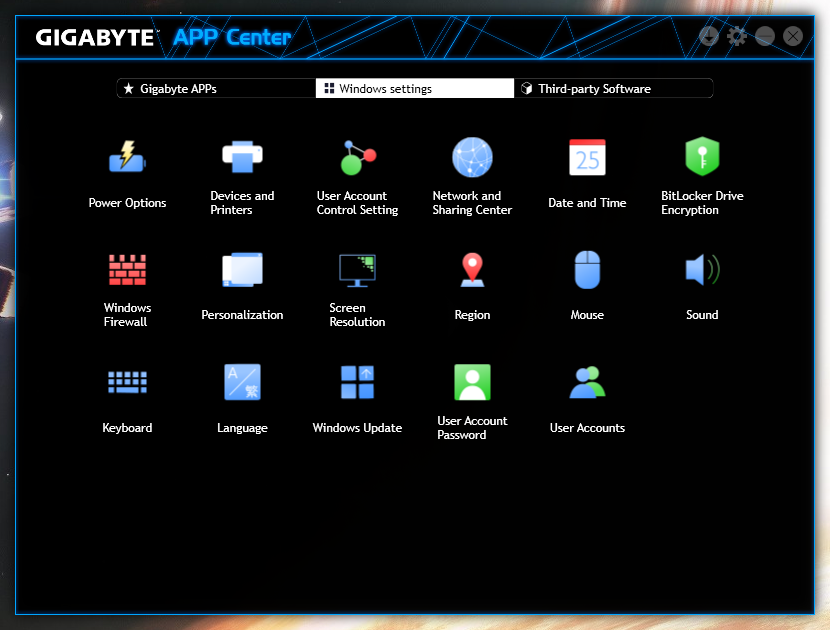Open User Accounts
This screenshot has width=830, height=630.
587,383
